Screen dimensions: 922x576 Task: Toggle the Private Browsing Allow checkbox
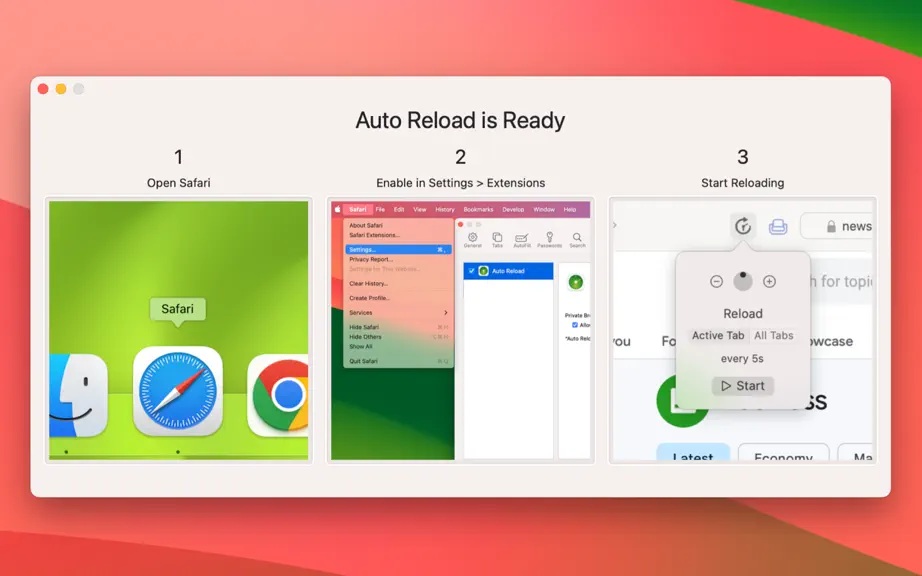click(574, 325)
